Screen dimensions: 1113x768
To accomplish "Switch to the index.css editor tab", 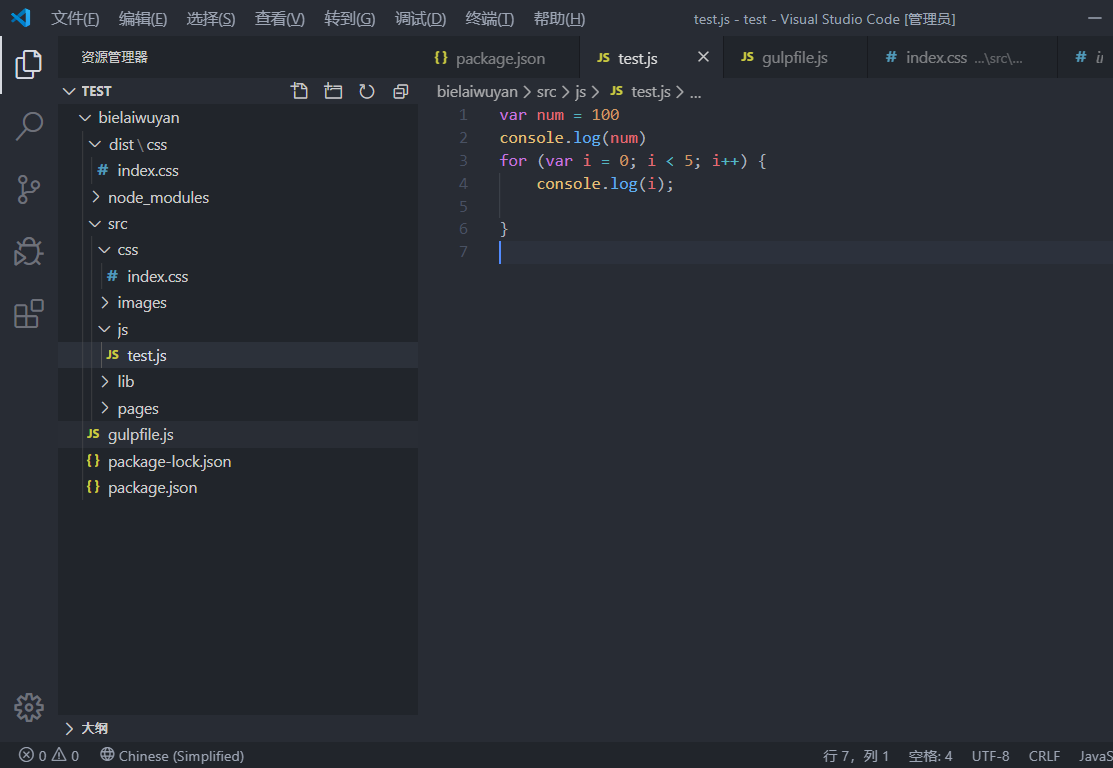I will tap(962, 57).
